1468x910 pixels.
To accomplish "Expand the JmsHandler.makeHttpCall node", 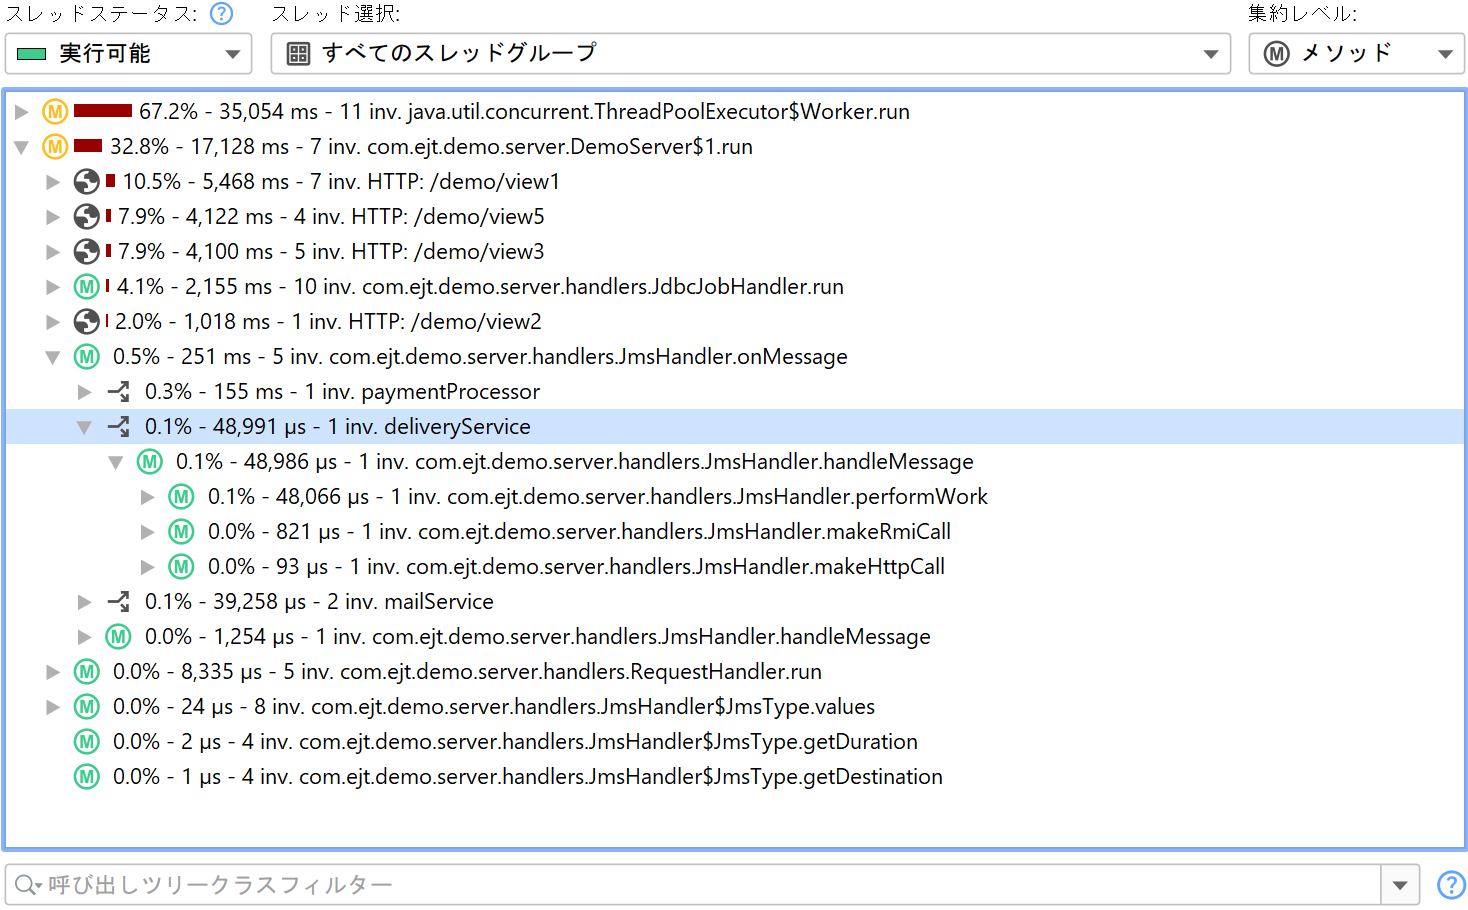I will [x=148, y=567].
